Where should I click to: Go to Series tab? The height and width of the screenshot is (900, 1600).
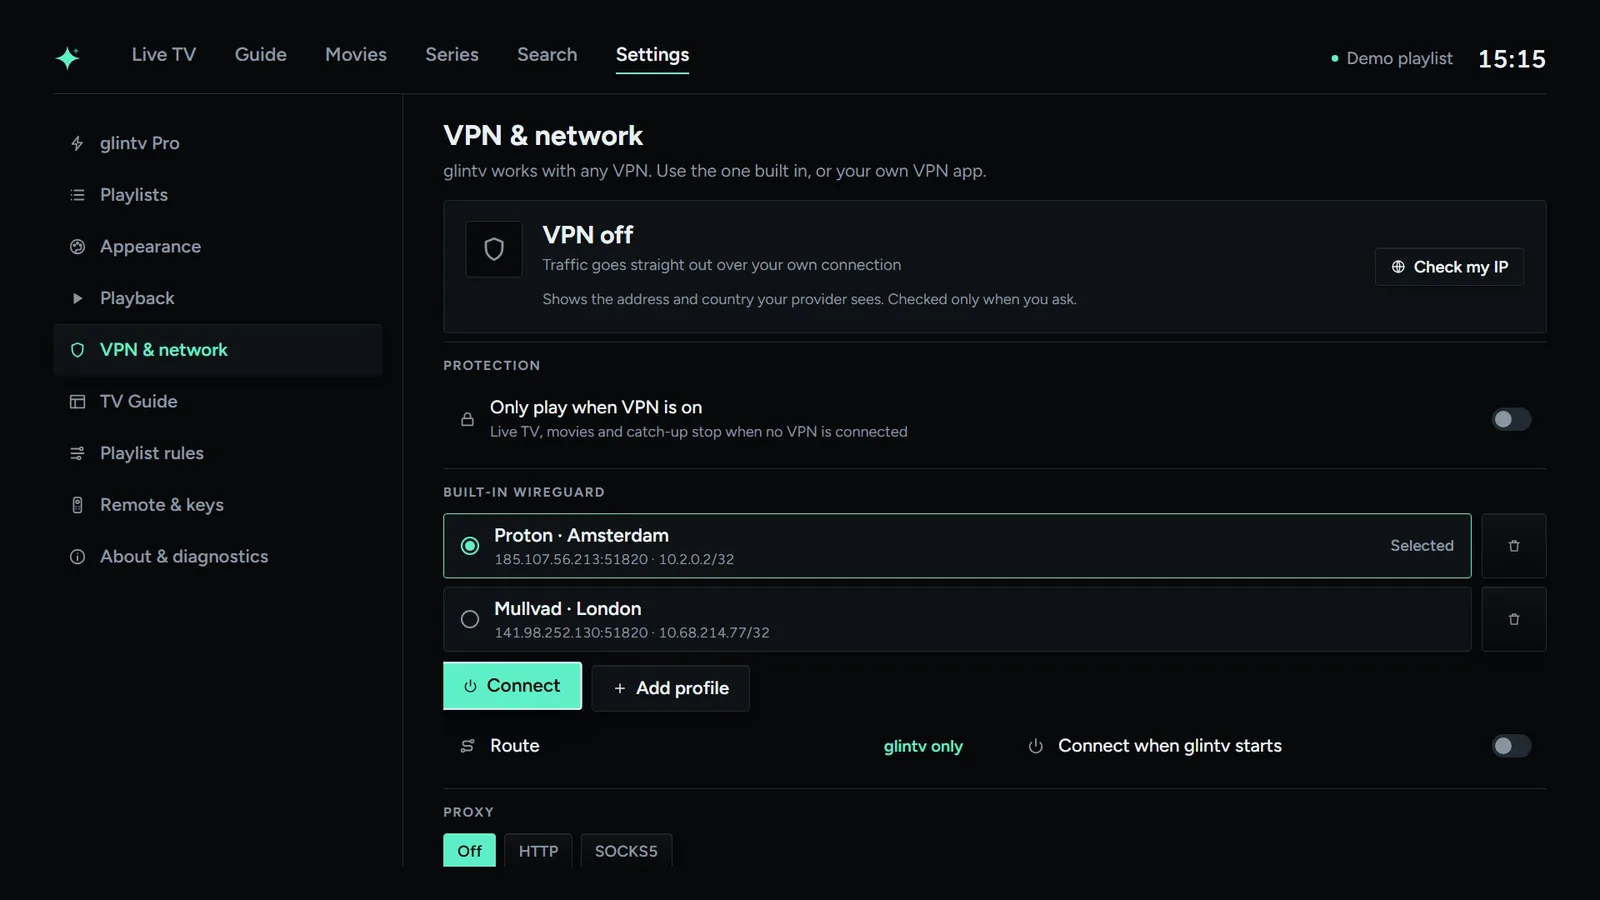452,55
